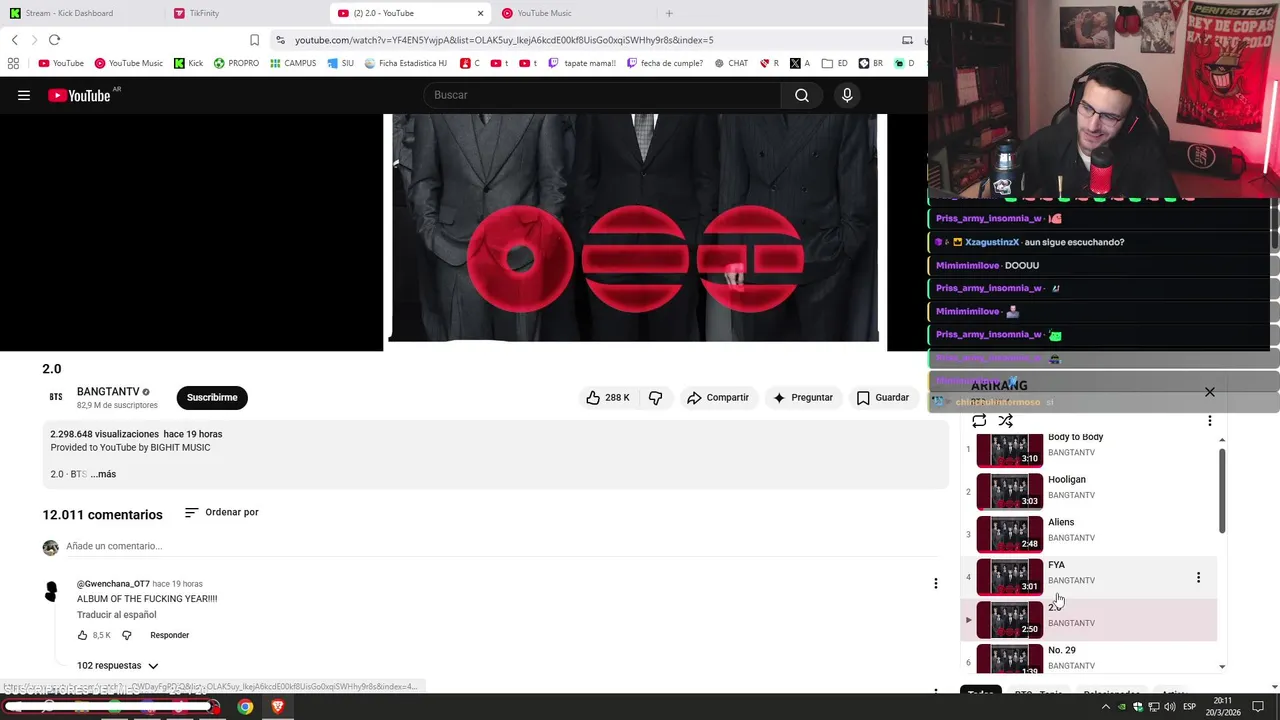
Task: Play Body to Body from playlist
Action: 1090,449
